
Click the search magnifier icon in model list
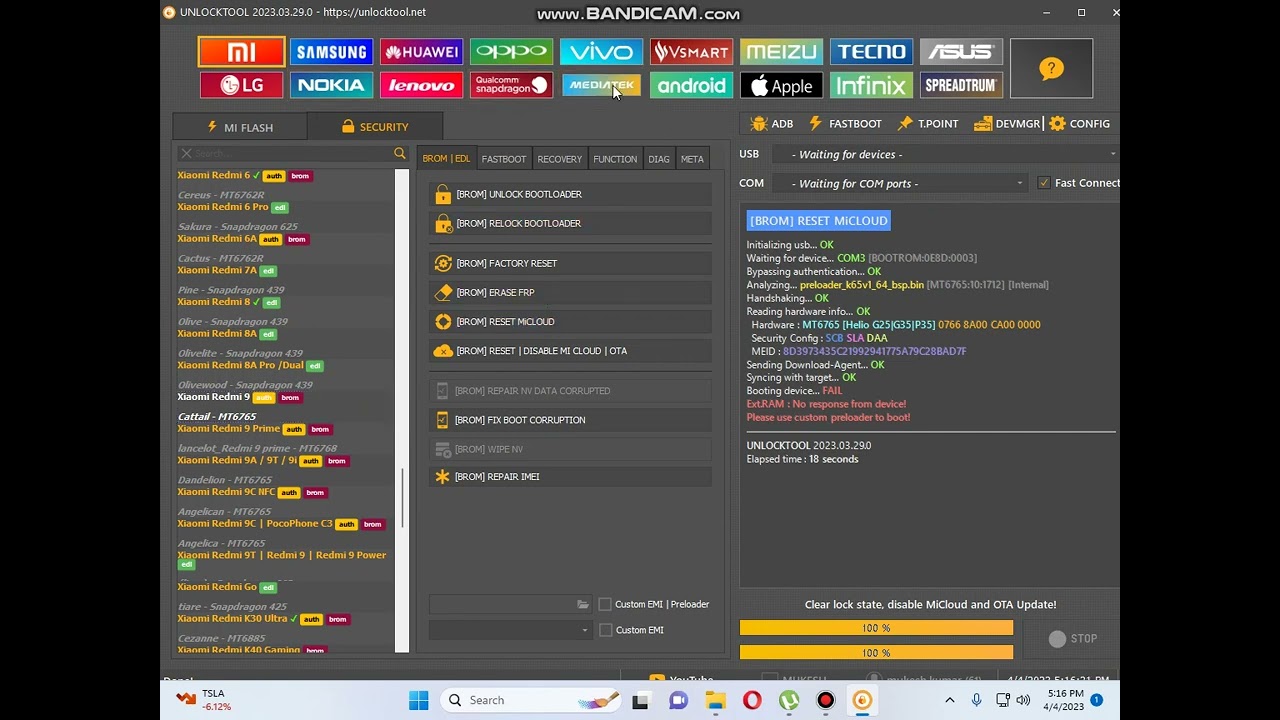pyautogui.click(x=400, y=153)
